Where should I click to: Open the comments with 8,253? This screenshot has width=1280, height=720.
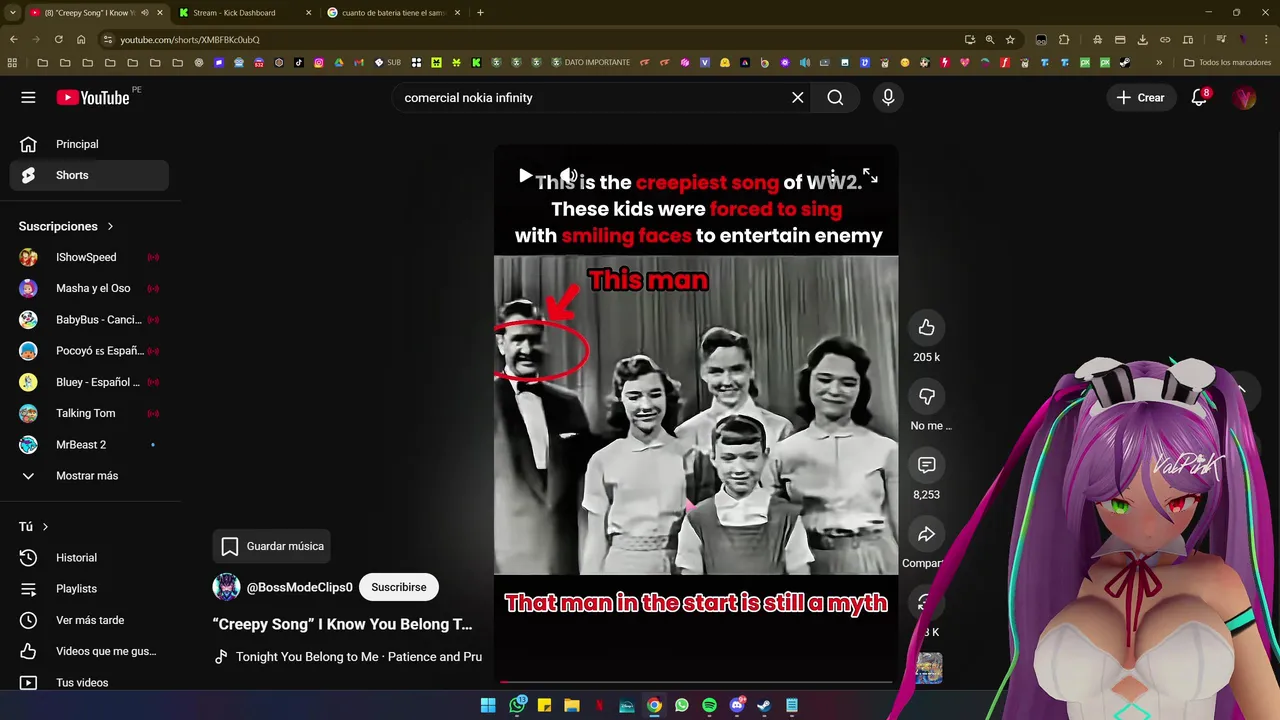point(927,465)
